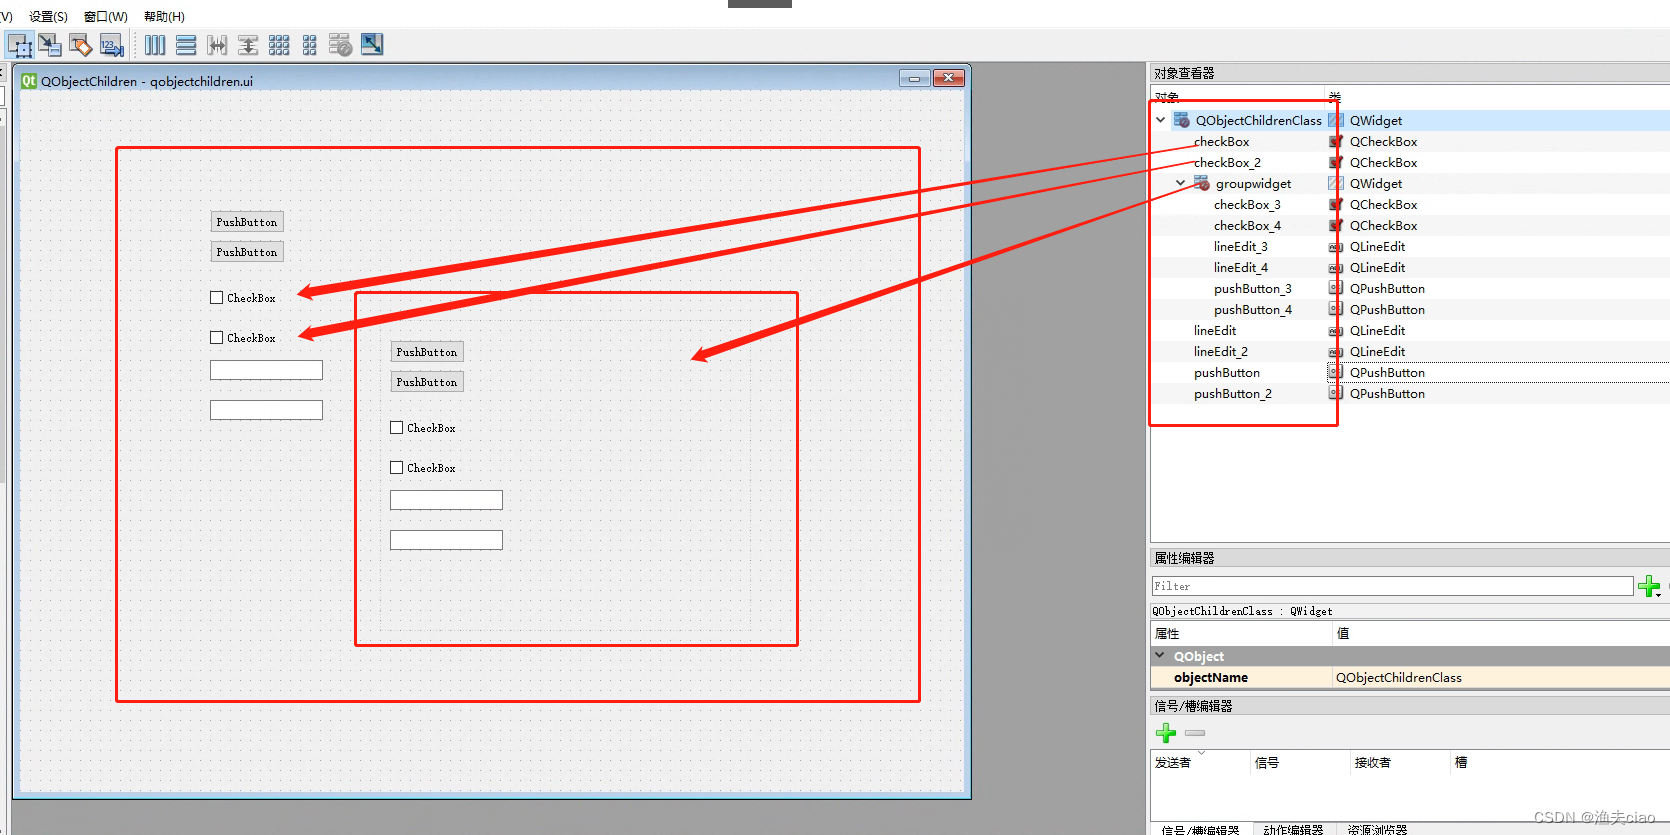This screenshot has width=1670, height=835.
Task: Select pushButton in the object inspector
Action: (1227, 372)
